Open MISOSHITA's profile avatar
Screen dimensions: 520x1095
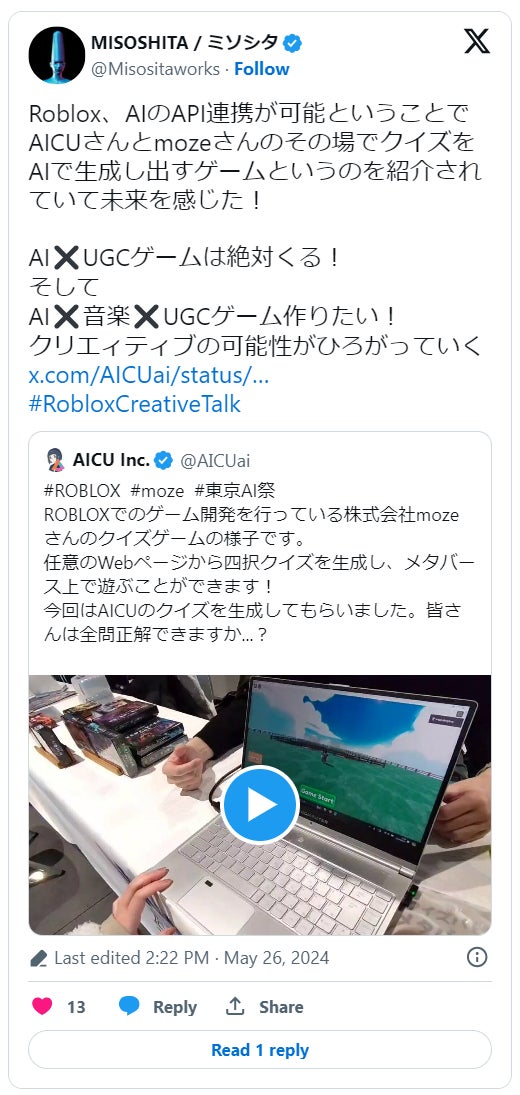[x=57, y=55]
